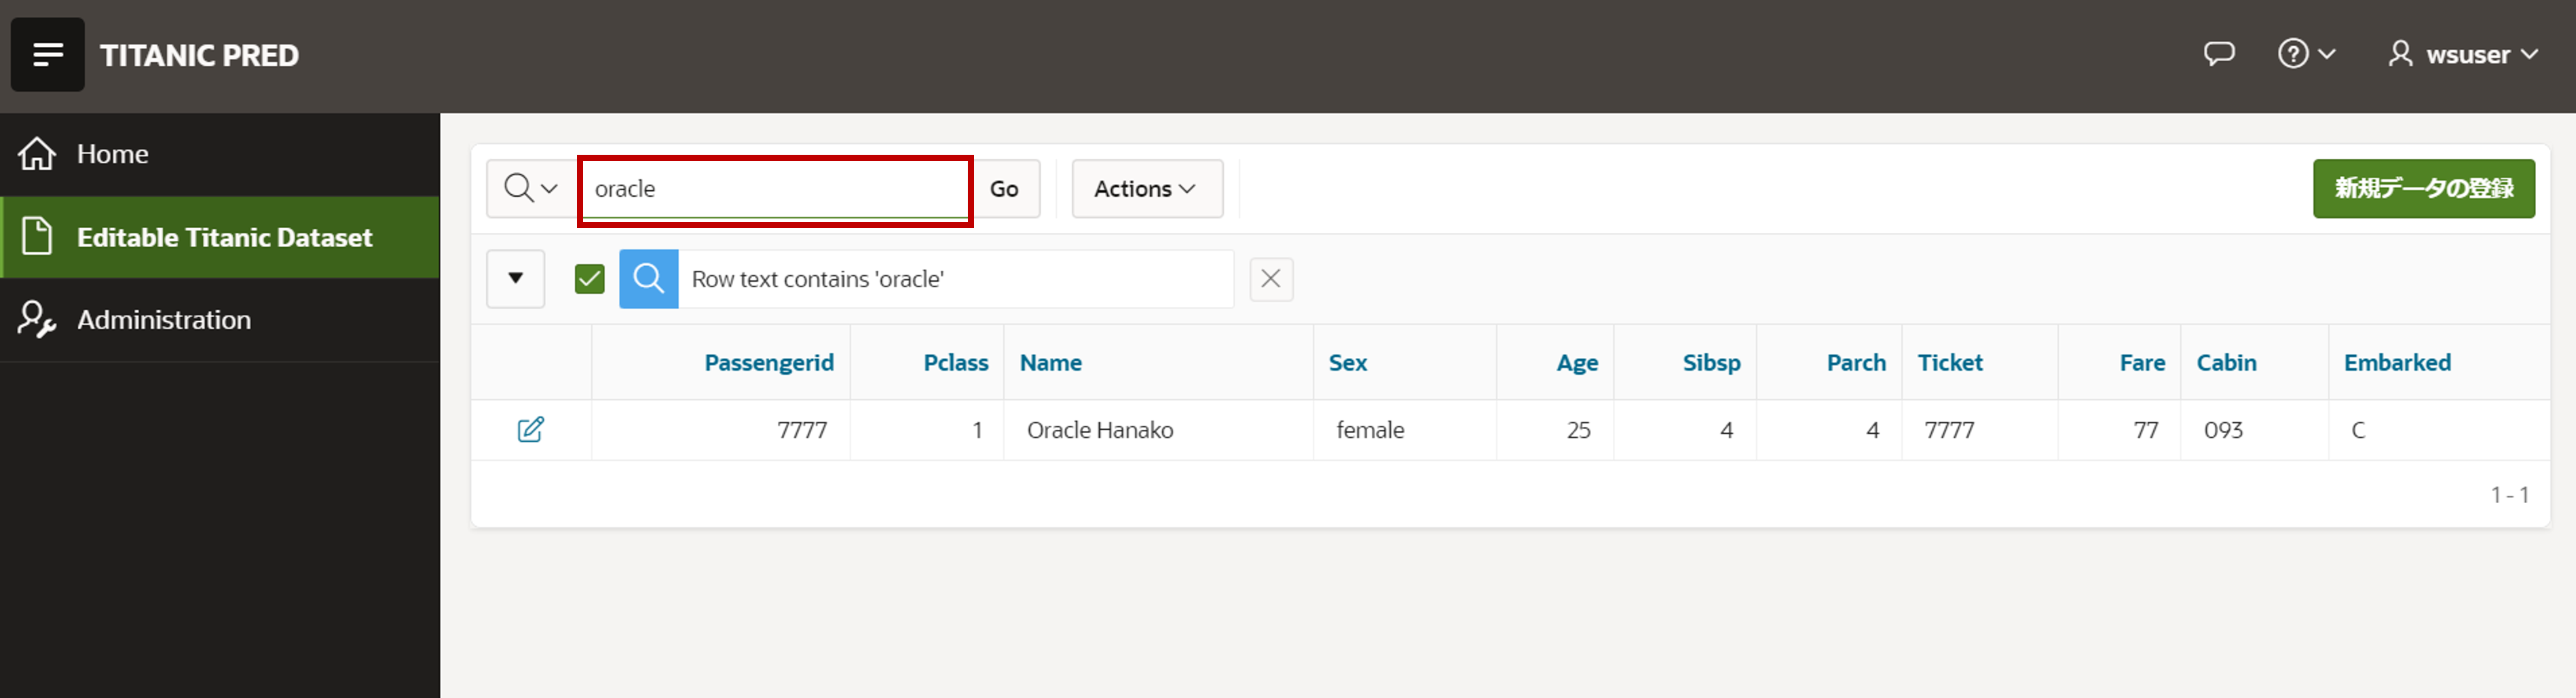This screenshot has height=698, width=2576.
Task: Click the edit pencil icon for Oracle Hanako
Action: coord(530,430)
